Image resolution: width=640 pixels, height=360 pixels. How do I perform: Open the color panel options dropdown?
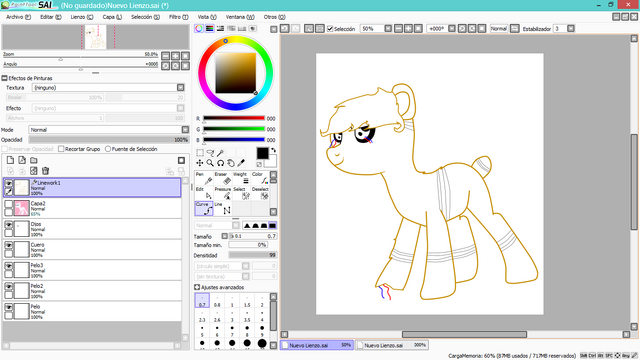click(x=273, y=29)
